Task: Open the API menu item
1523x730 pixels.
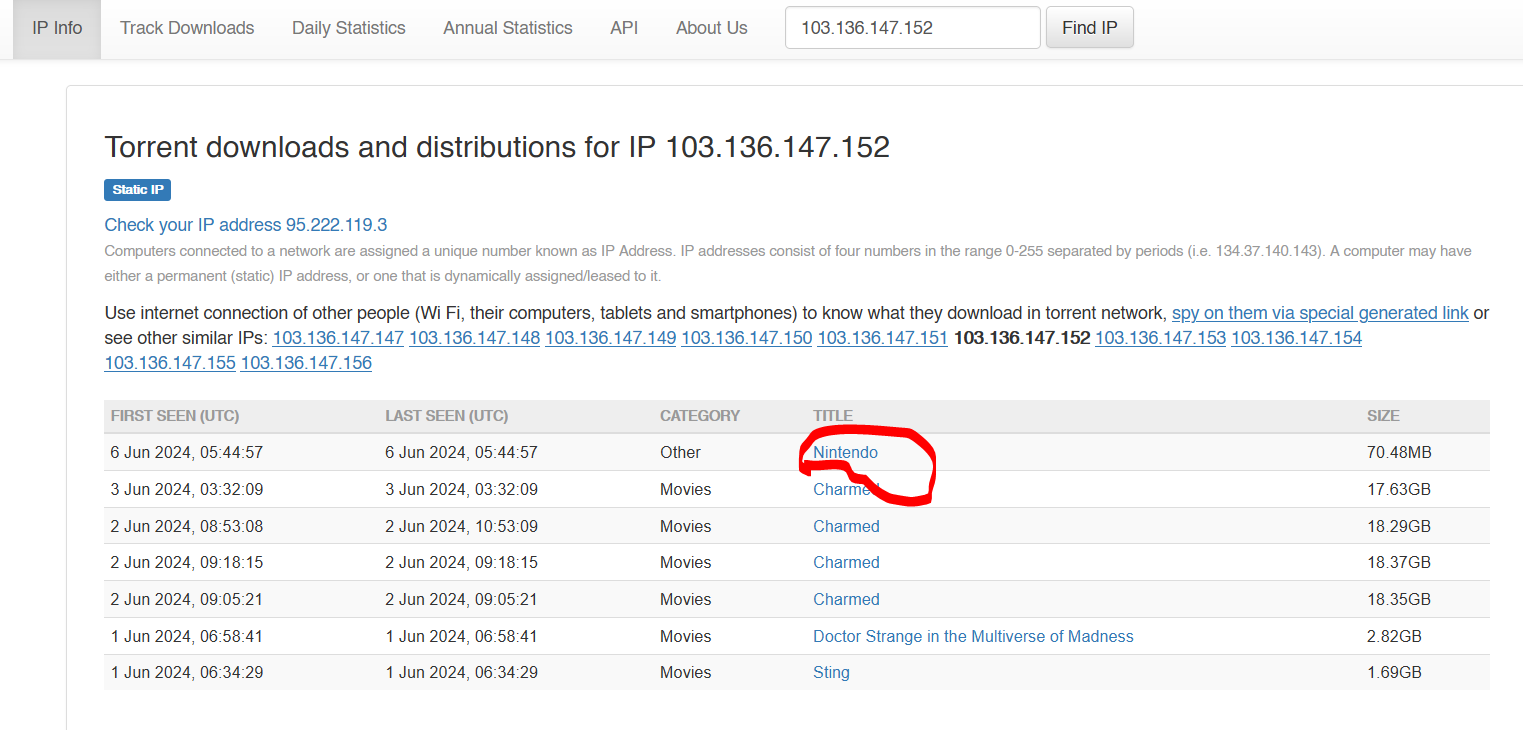Action: pyautogui.click(x=624, y=28)
